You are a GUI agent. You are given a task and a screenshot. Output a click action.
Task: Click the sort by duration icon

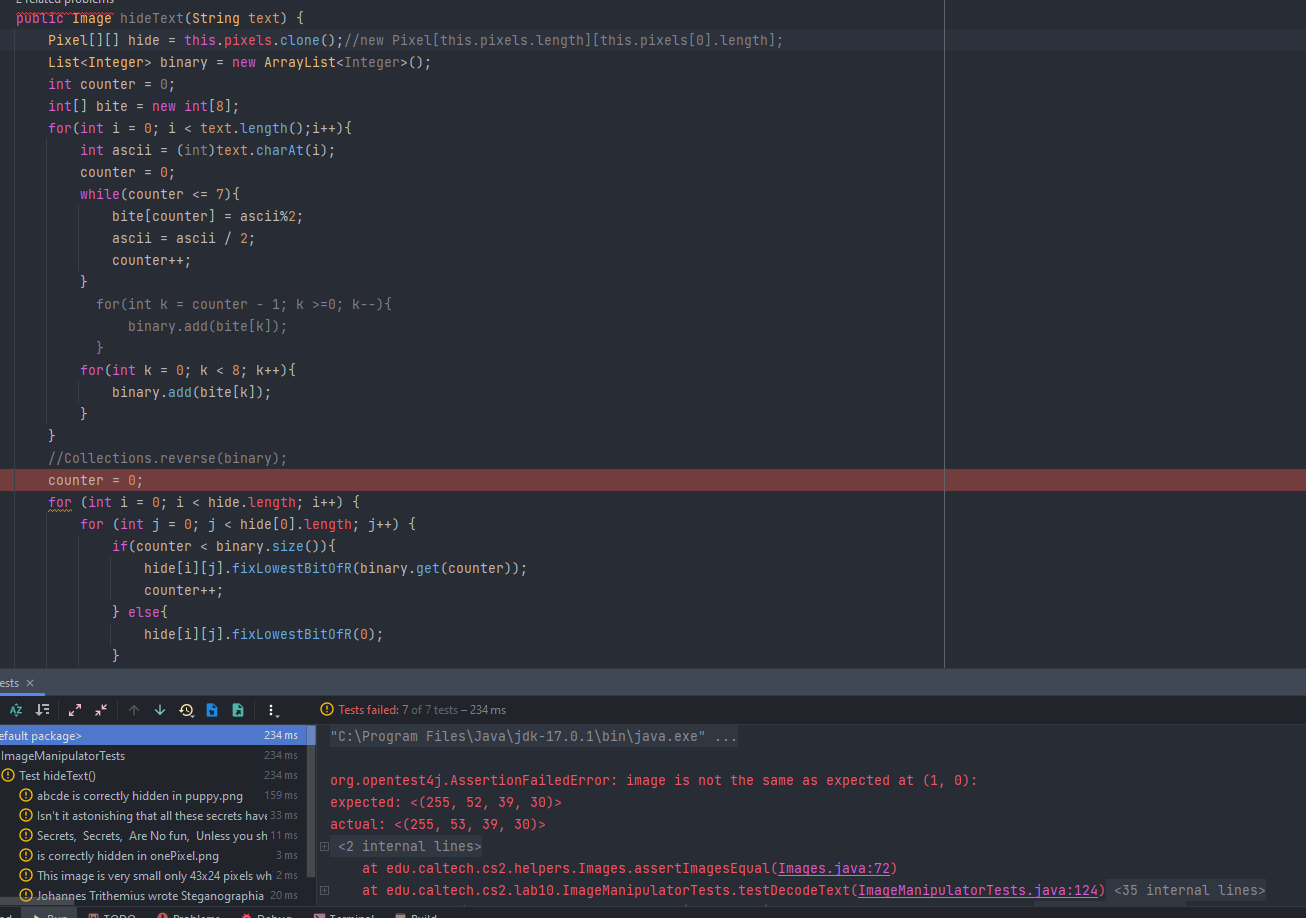[x=42, y=710]
